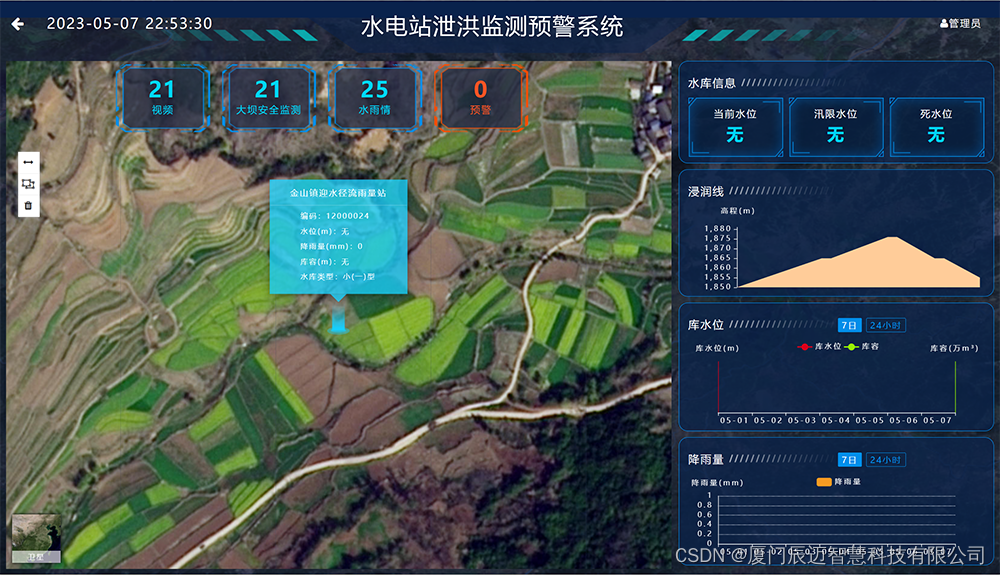Viewport: 1000px width, 575px height.
Task: Click the 当前水位 info card
Action: pos(735,127)
